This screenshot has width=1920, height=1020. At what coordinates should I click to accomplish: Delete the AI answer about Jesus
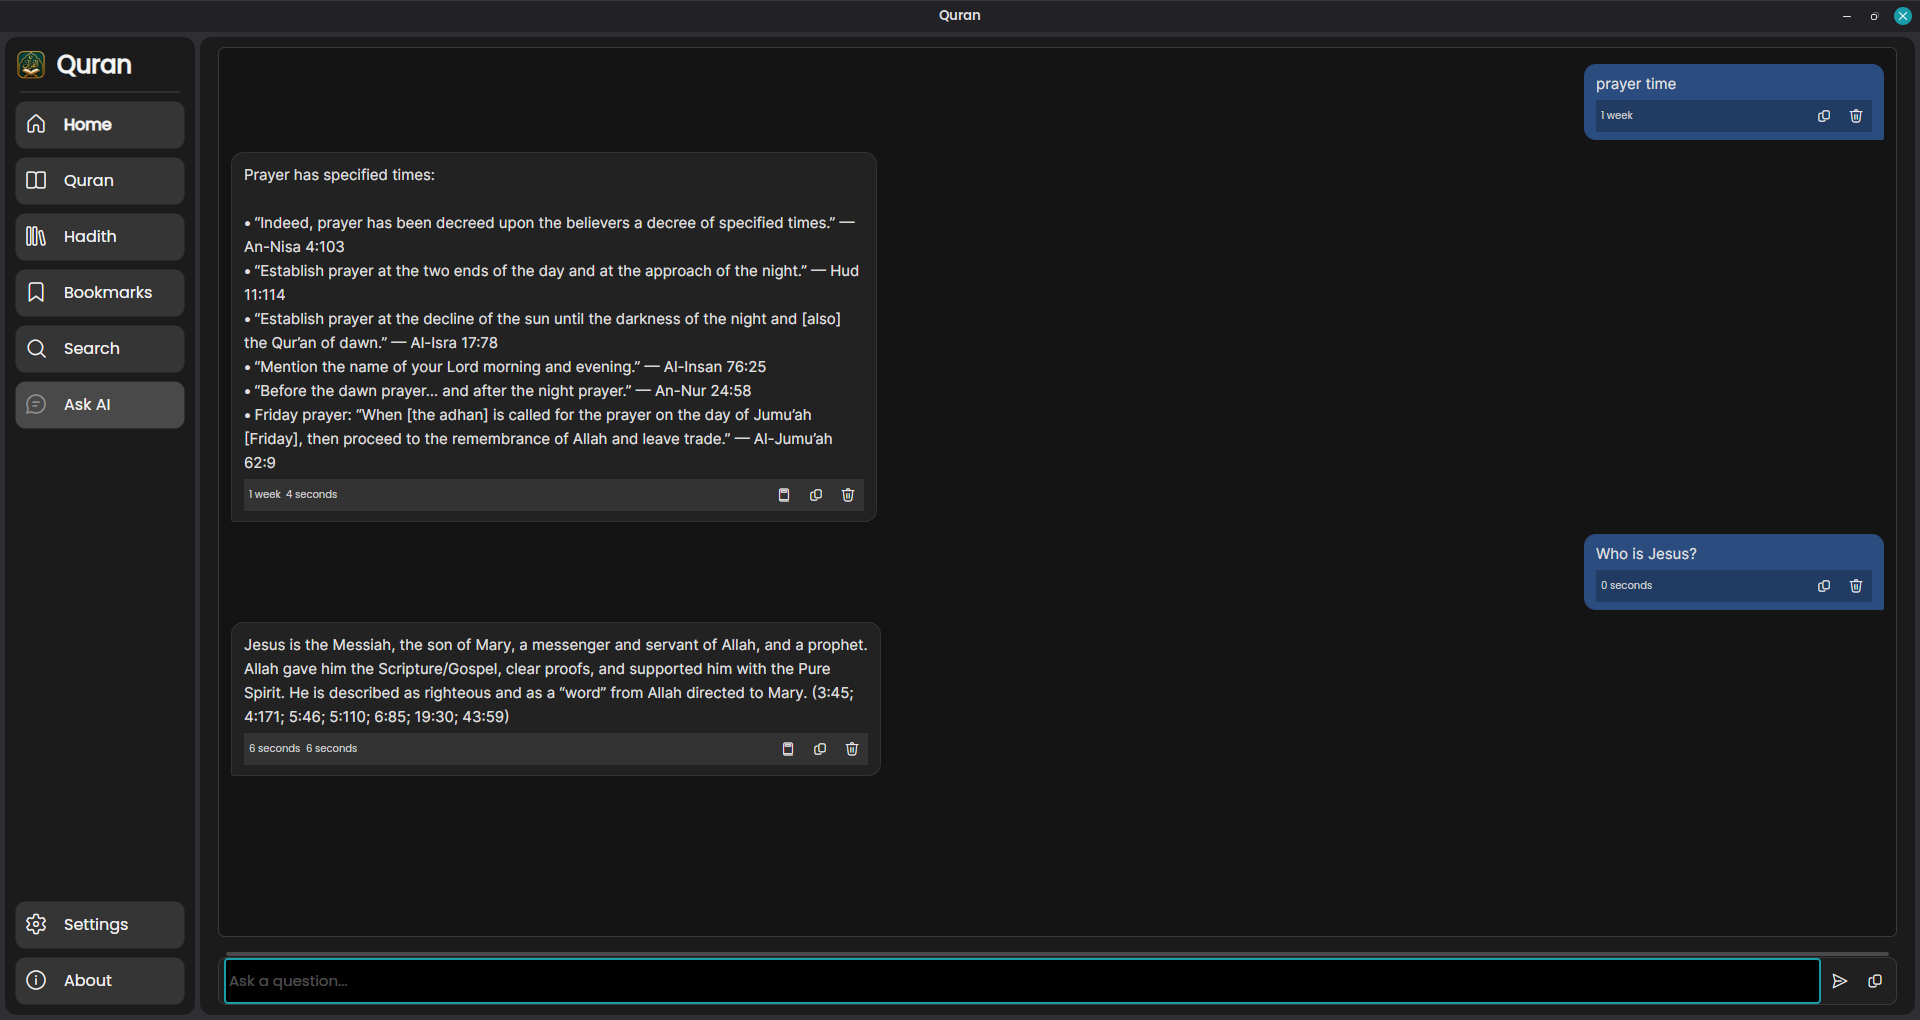point(852,749)
